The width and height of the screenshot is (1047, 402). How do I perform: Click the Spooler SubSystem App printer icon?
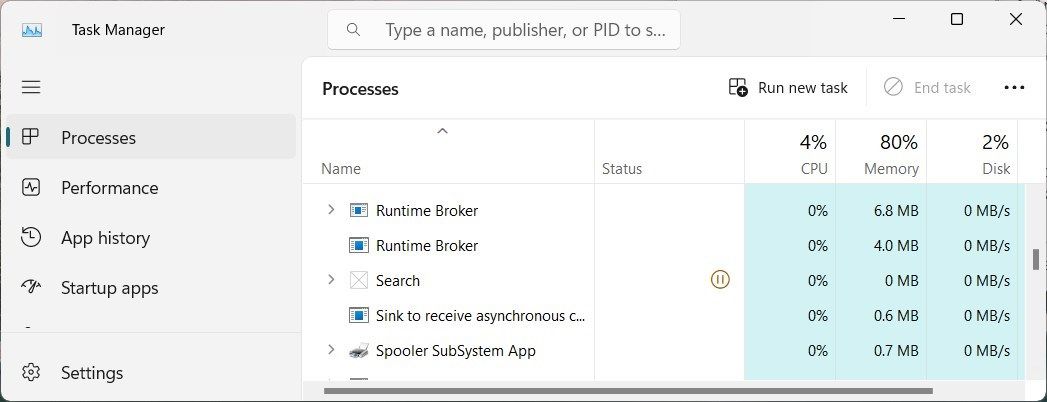pos(358,351)
